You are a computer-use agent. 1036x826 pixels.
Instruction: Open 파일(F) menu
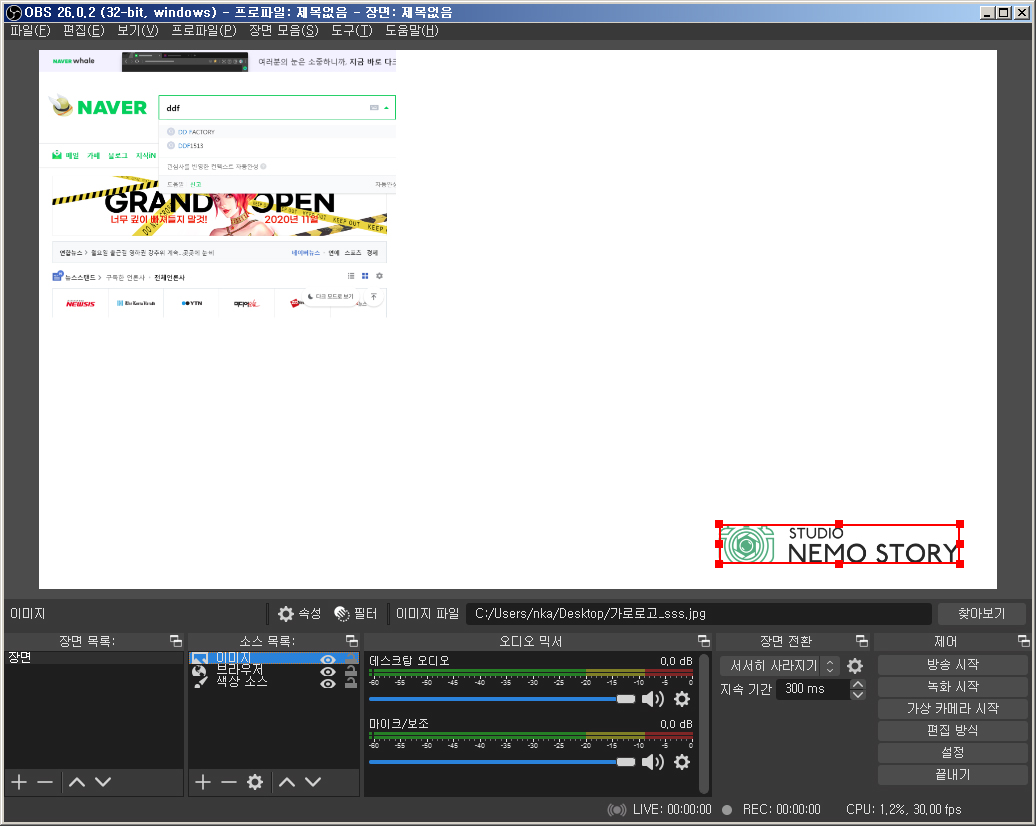tap(30, 30)
